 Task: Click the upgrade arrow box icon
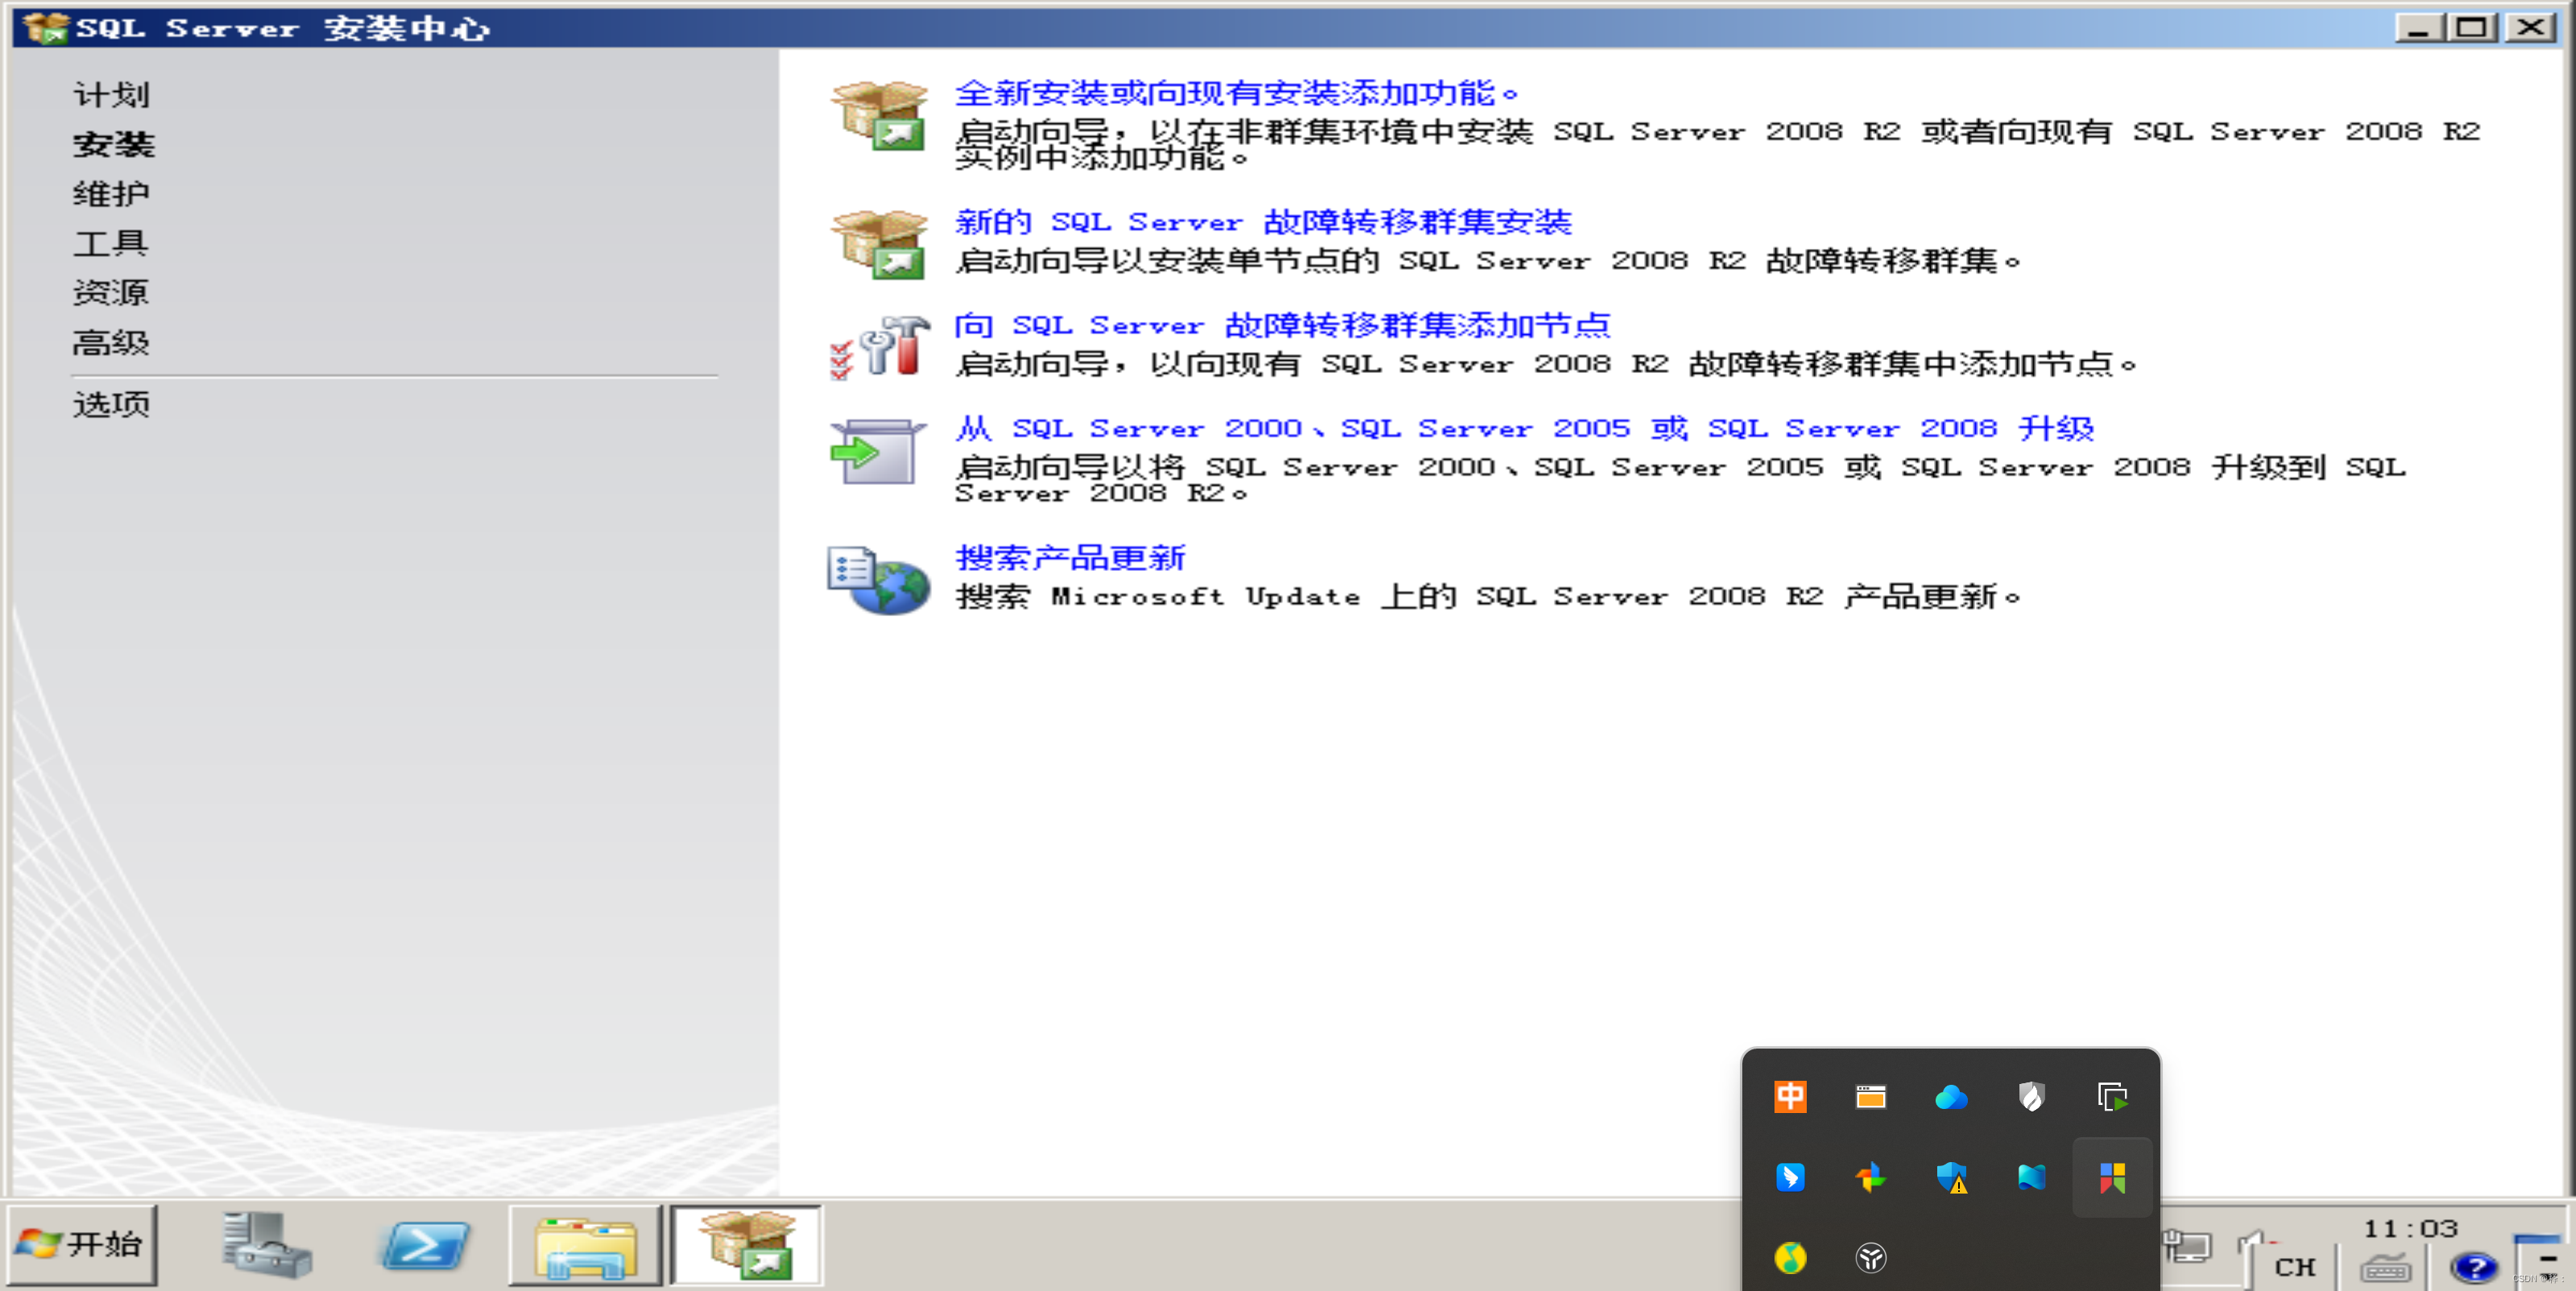(877, 452)
